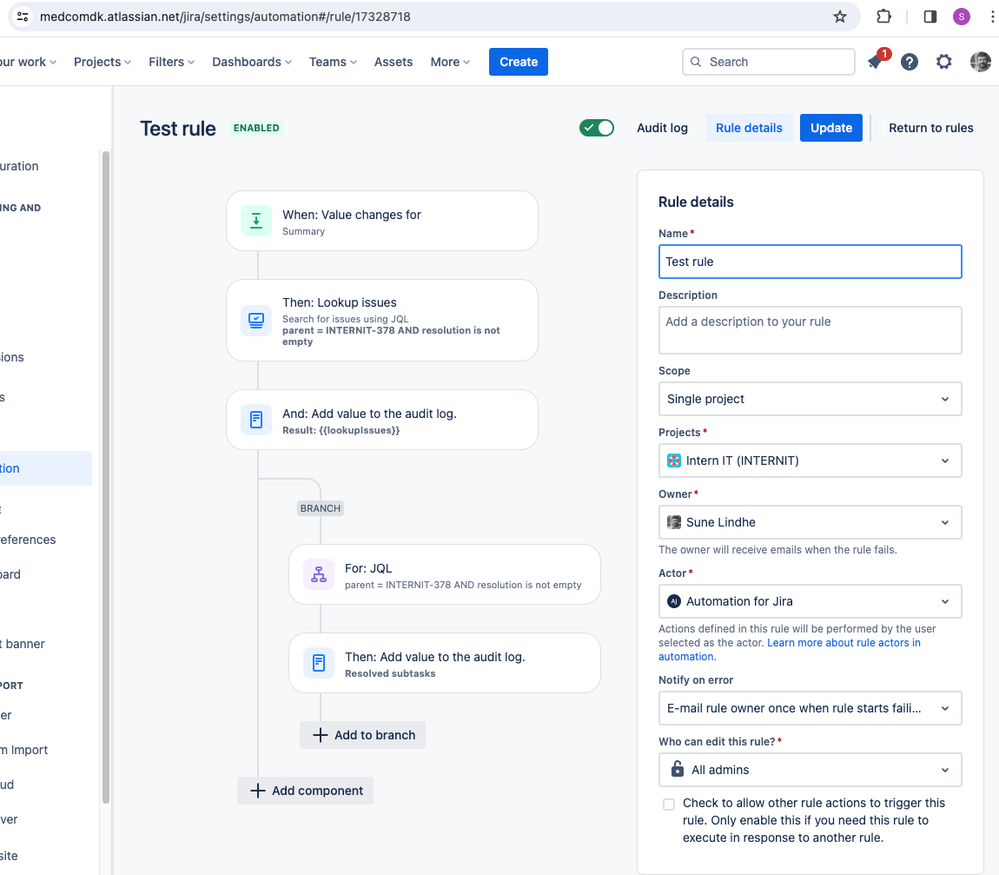Screen dimensions: 999x875
Task: Click the ENABLED status badge
Action: tap(256, 127)
